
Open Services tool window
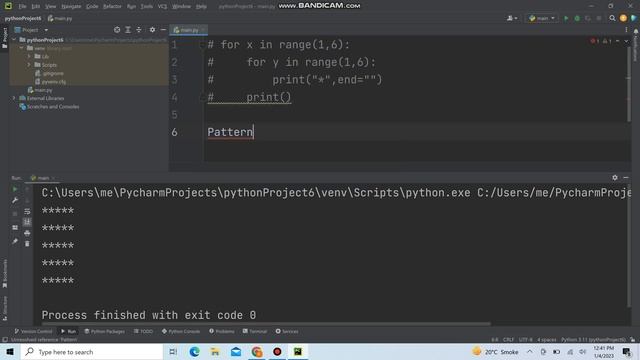(287, 331)
